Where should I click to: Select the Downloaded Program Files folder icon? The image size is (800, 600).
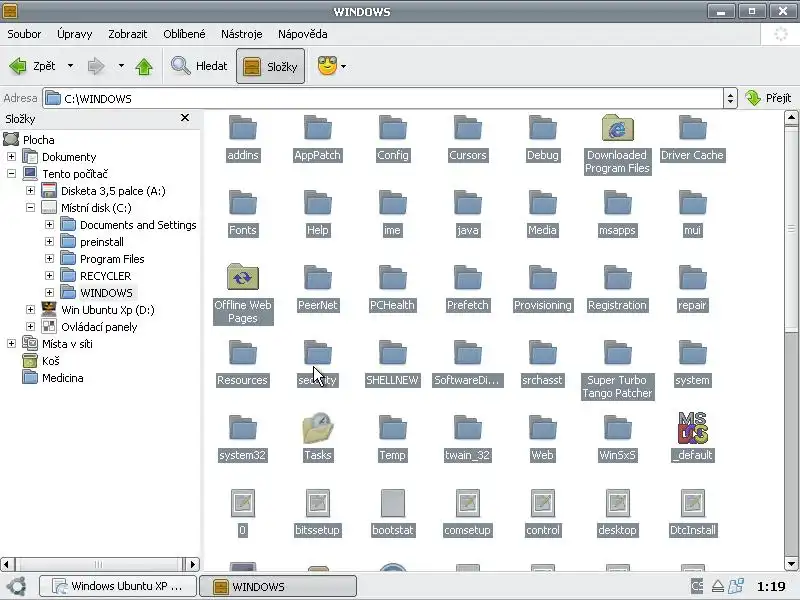(x=617, y=129)
